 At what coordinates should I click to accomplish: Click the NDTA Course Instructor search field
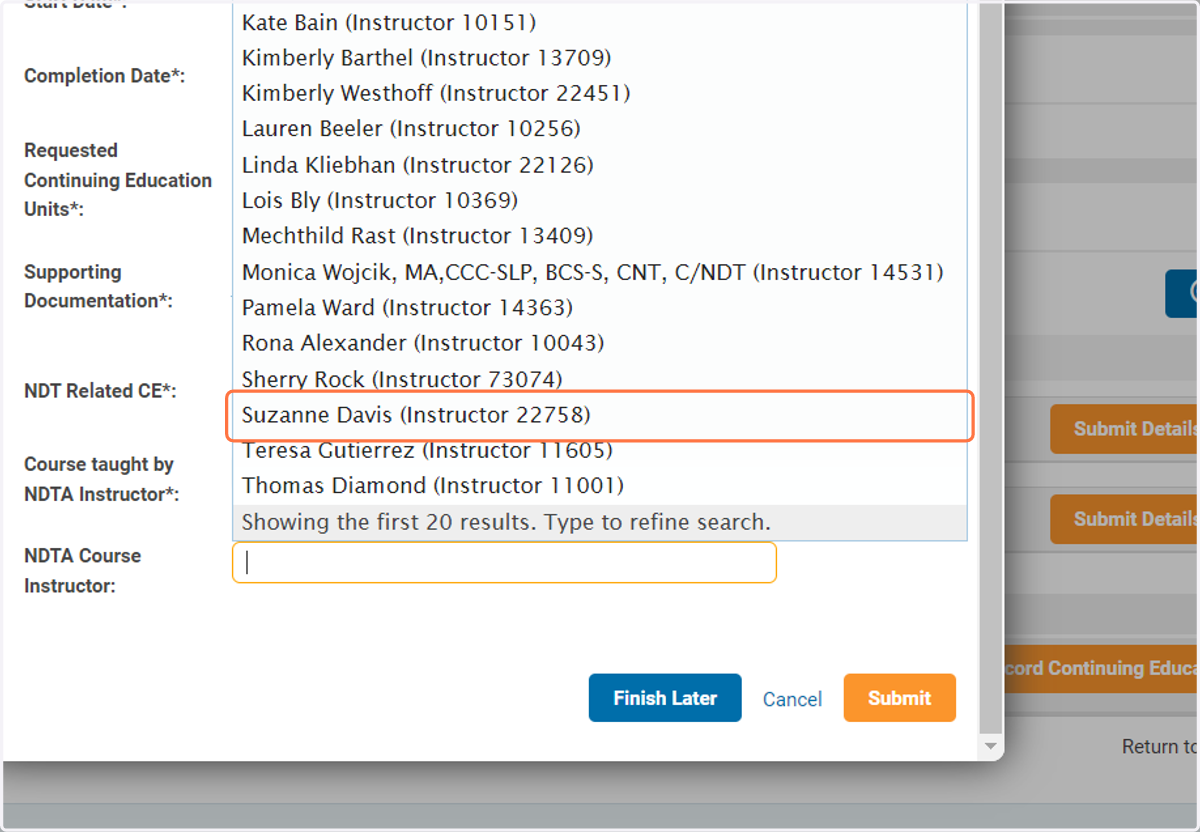pos(504,563)
